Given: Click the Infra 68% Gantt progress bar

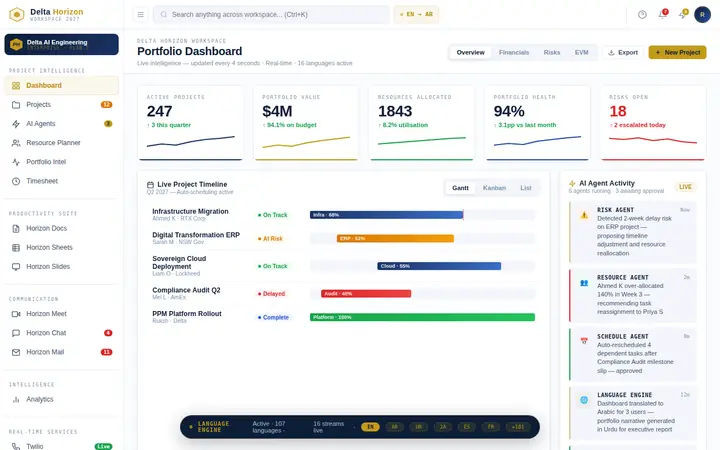Looking at the screenshot, I should click(x=386, y=214).
